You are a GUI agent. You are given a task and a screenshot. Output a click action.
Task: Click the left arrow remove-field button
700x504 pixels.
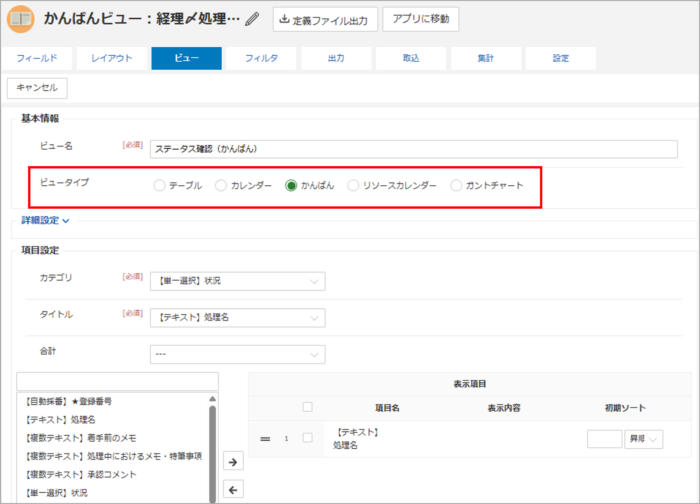click(233, 490)
